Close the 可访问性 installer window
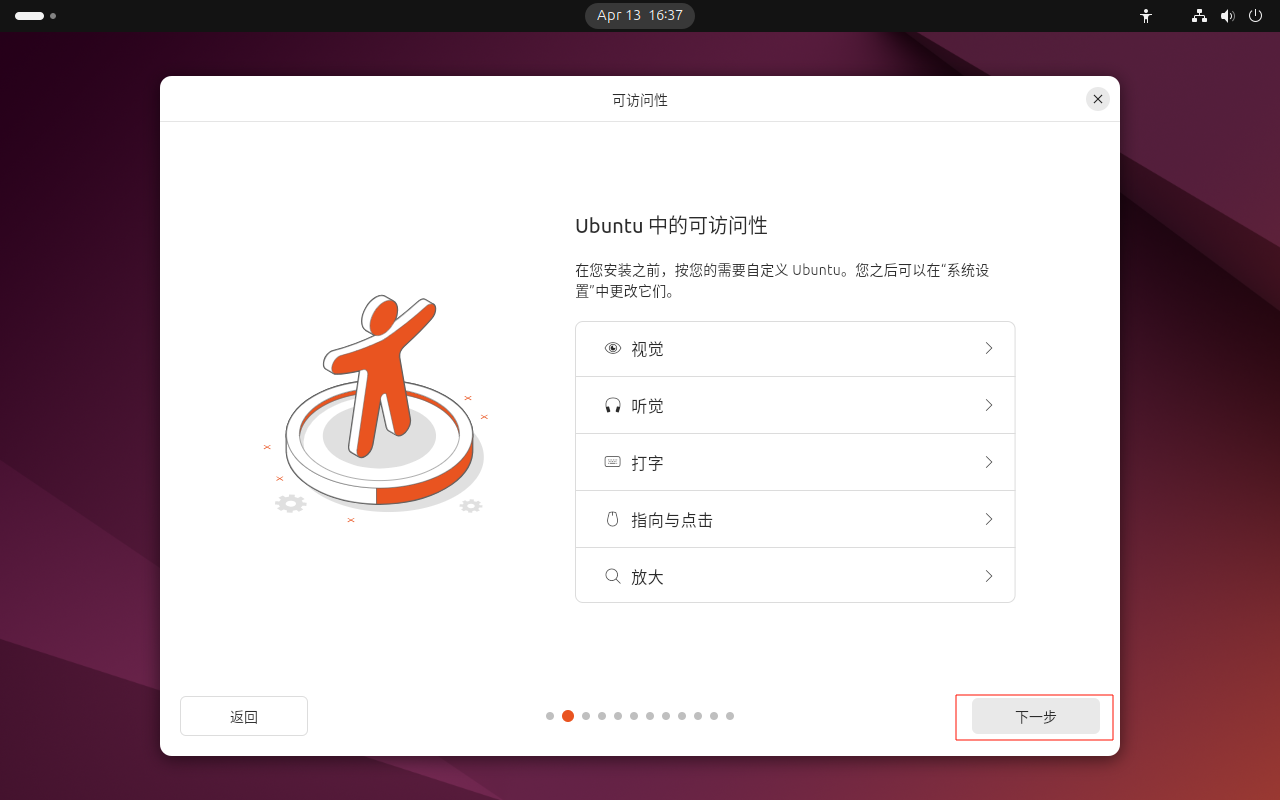Image resolution: width=1280 pixels, height=800 pixels. coord(1098,99)
